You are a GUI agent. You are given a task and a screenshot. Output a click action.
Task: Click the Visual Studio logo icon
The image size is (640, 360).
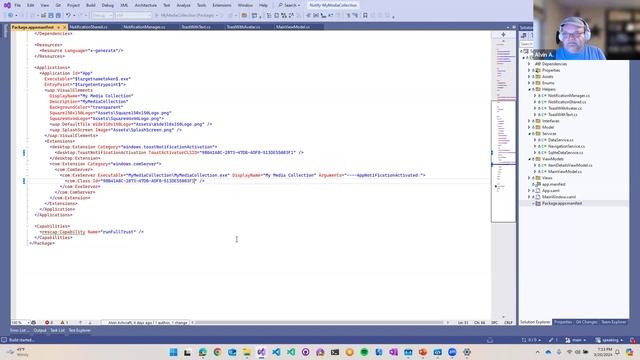click(x=7, y=5)
